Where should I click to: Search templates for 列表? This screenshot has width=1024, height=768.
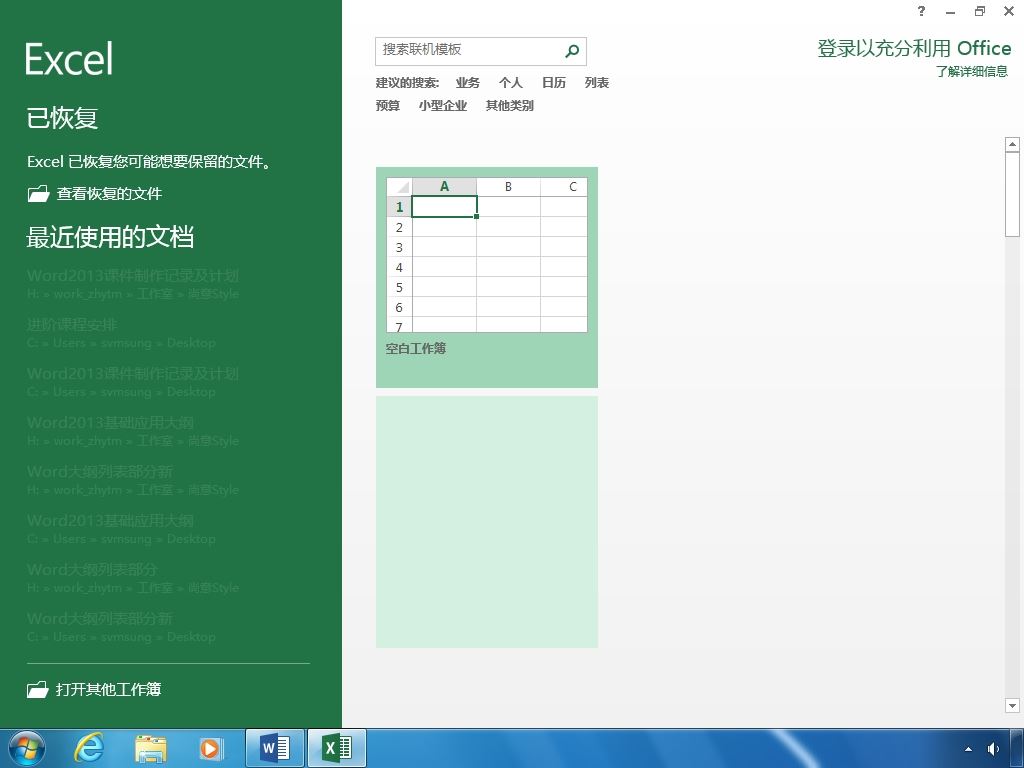pos(597,83)
